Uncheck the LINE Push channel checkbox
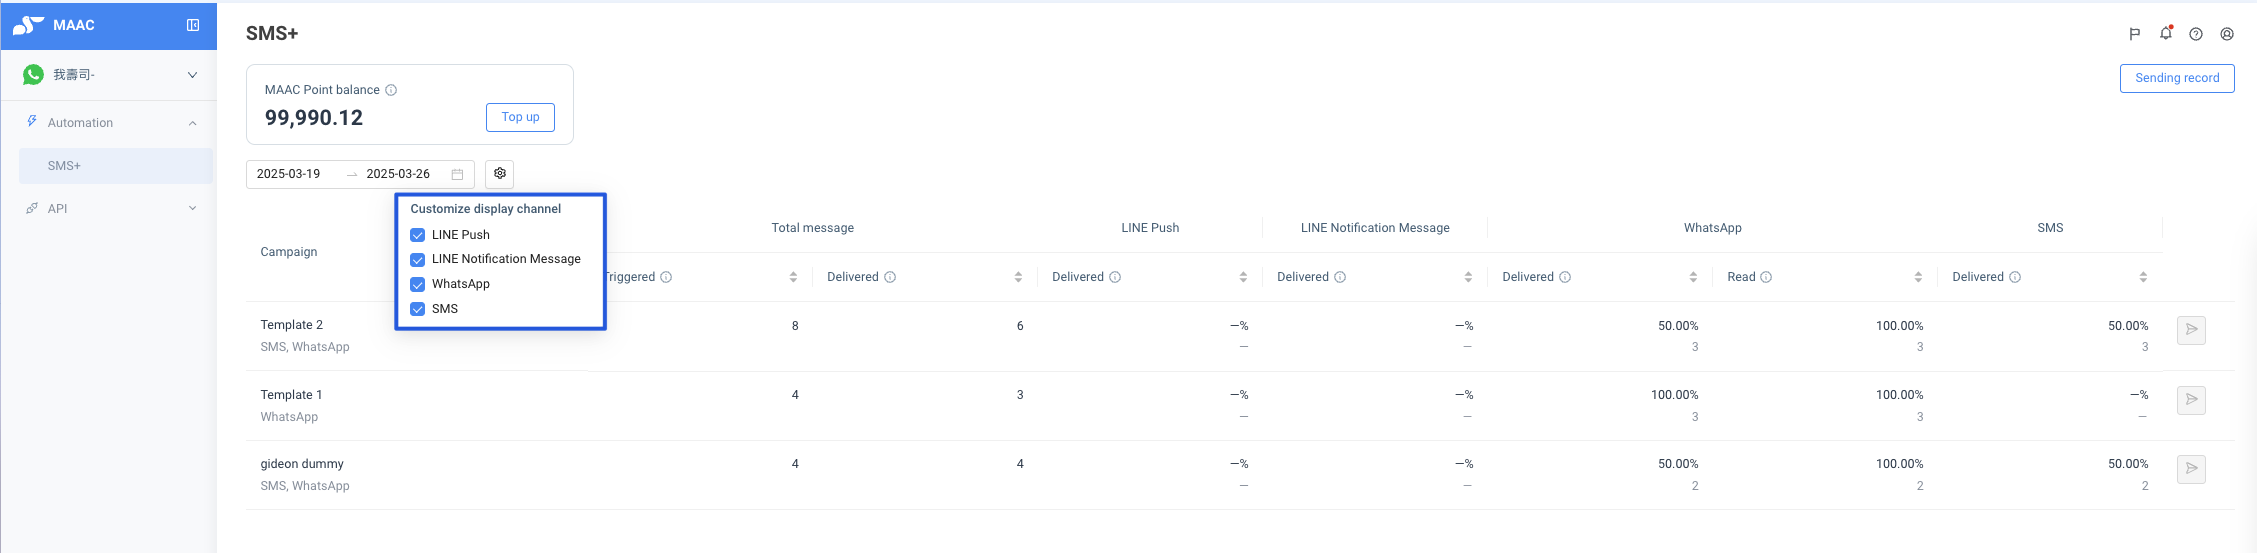The height and width of the screenshot is (553, 2257). (x=418, y=235)
